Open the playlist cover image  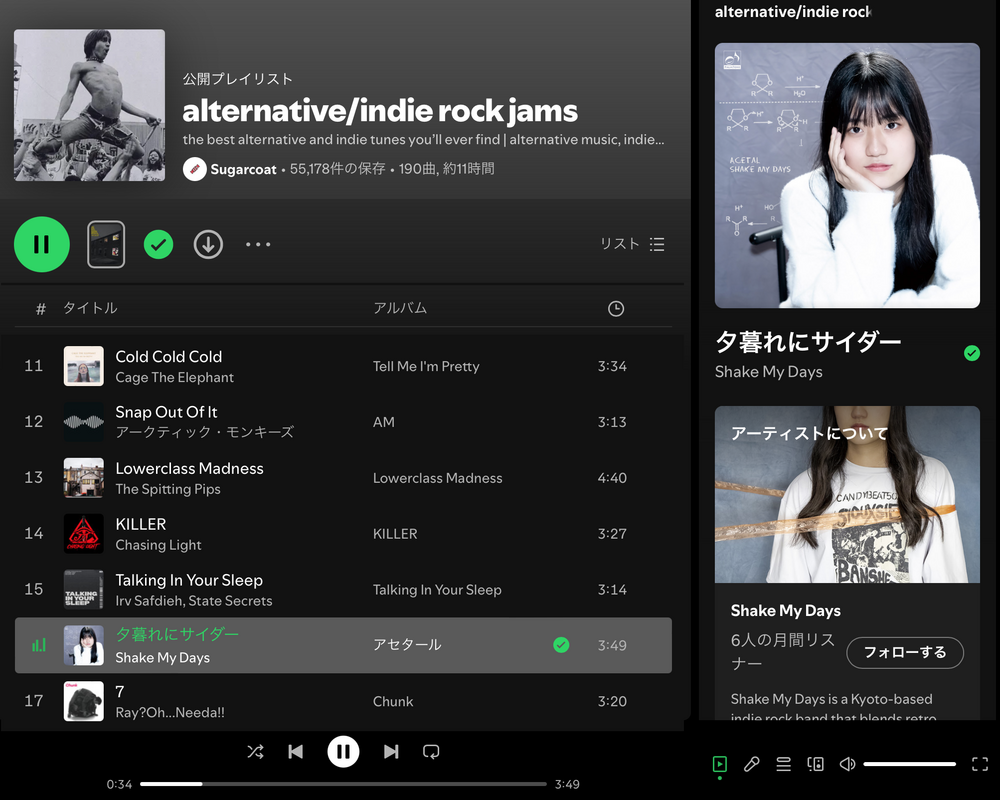(89, 105)
